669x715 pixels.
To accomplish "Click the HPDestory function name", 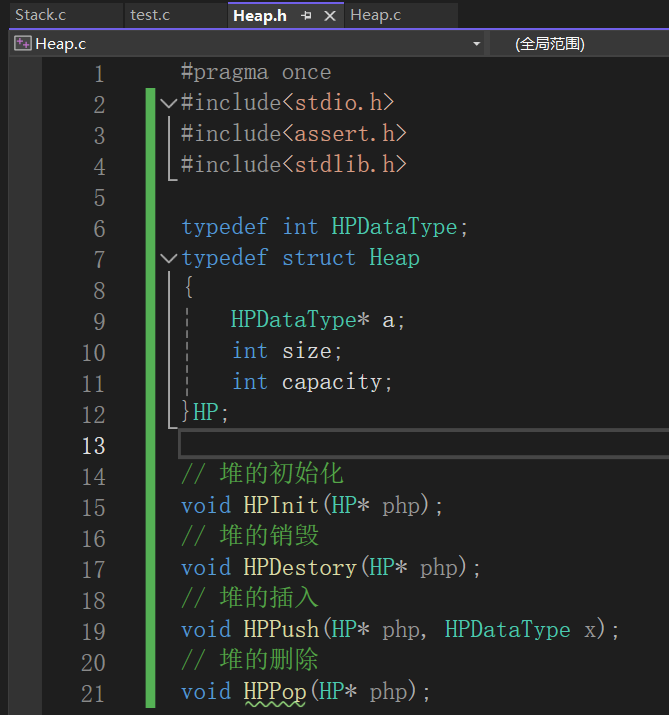I will (x=300, y=567).
